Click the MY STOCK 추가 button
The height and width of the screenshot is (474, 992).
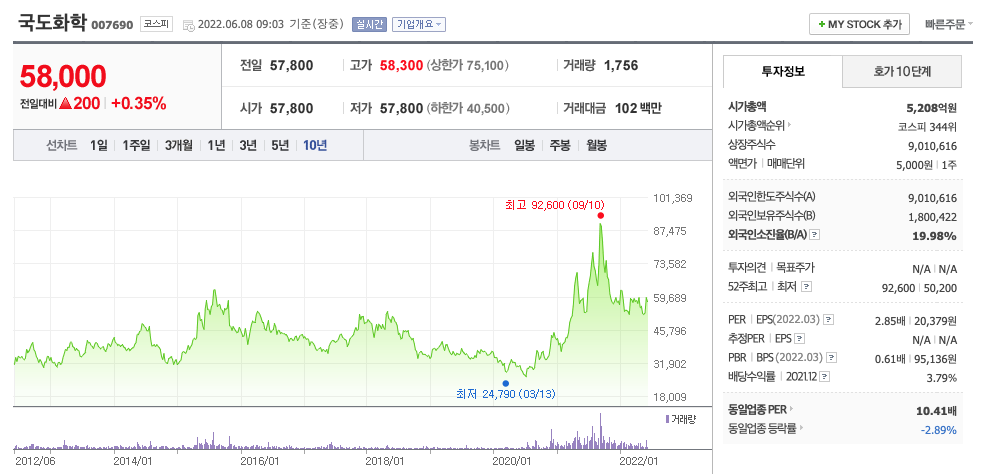859,24
